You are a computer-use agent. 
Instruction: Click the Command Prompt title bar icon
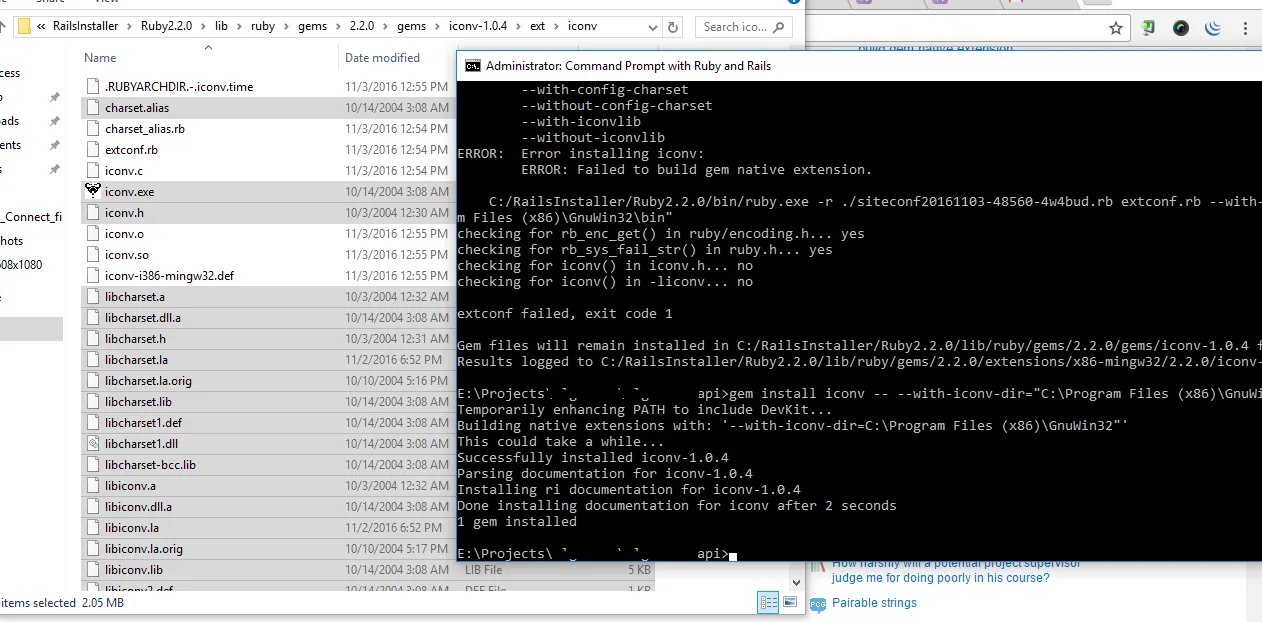click(x=472, y=66)
